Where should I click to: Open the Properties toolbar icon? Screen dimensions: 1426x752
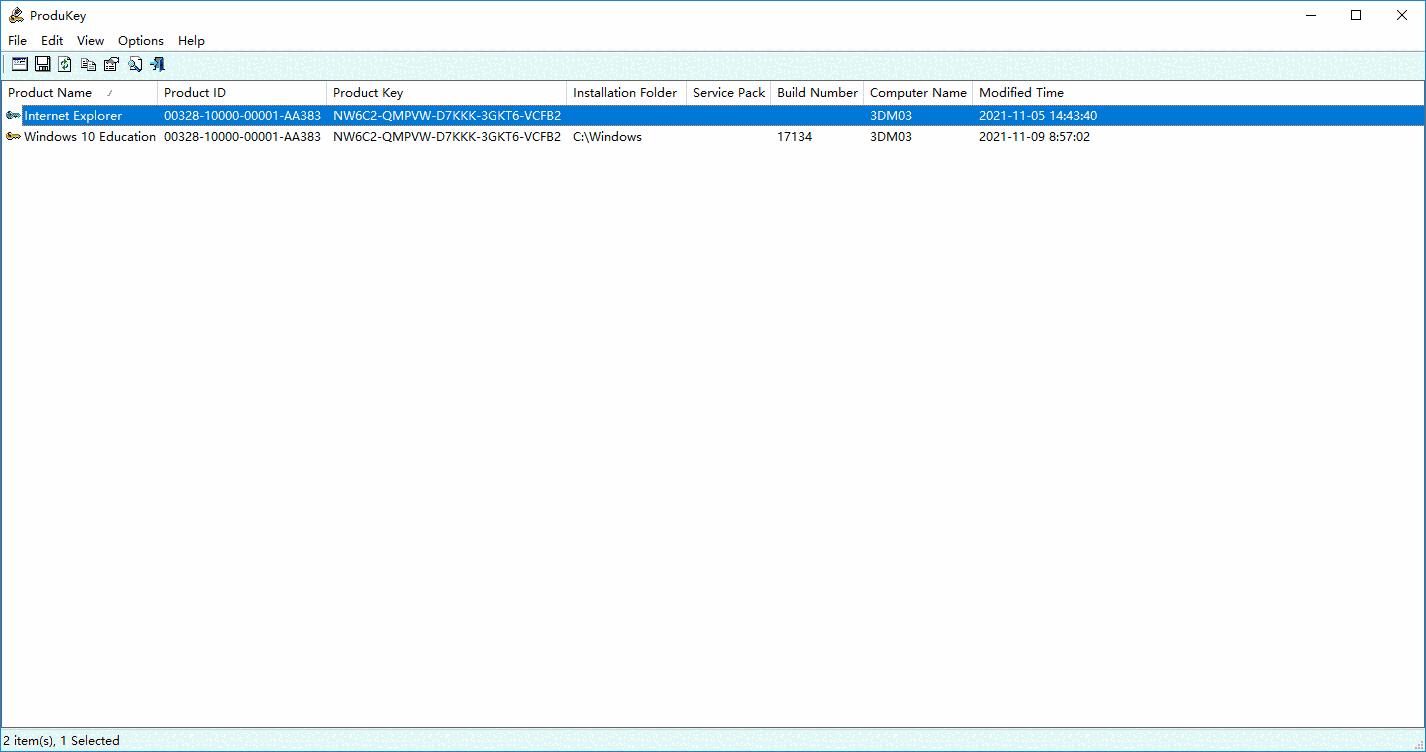click(x=111, y=64)
